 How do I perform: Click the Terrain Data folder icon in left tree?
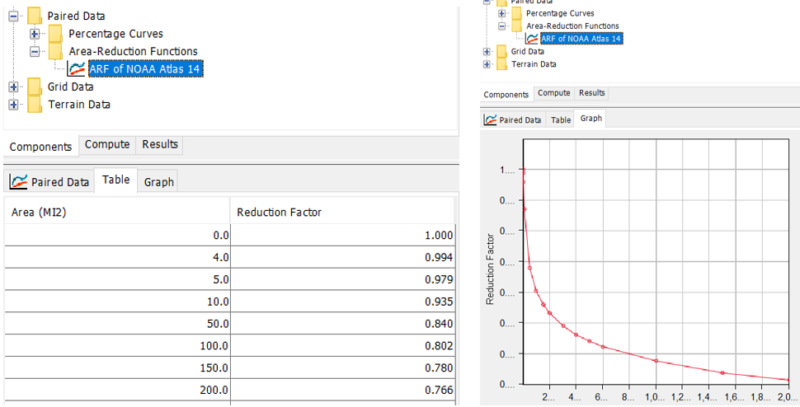[34, 104]
